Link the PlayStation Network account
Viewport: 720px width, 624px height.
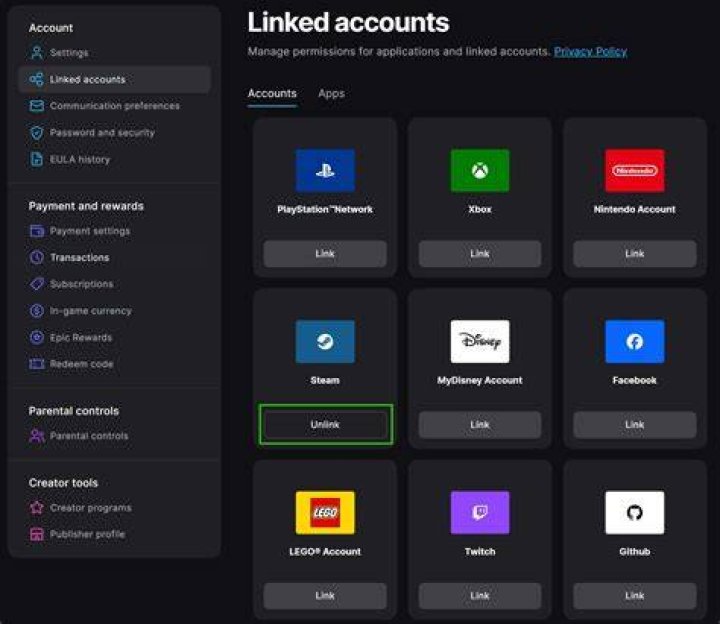point(325,253)
